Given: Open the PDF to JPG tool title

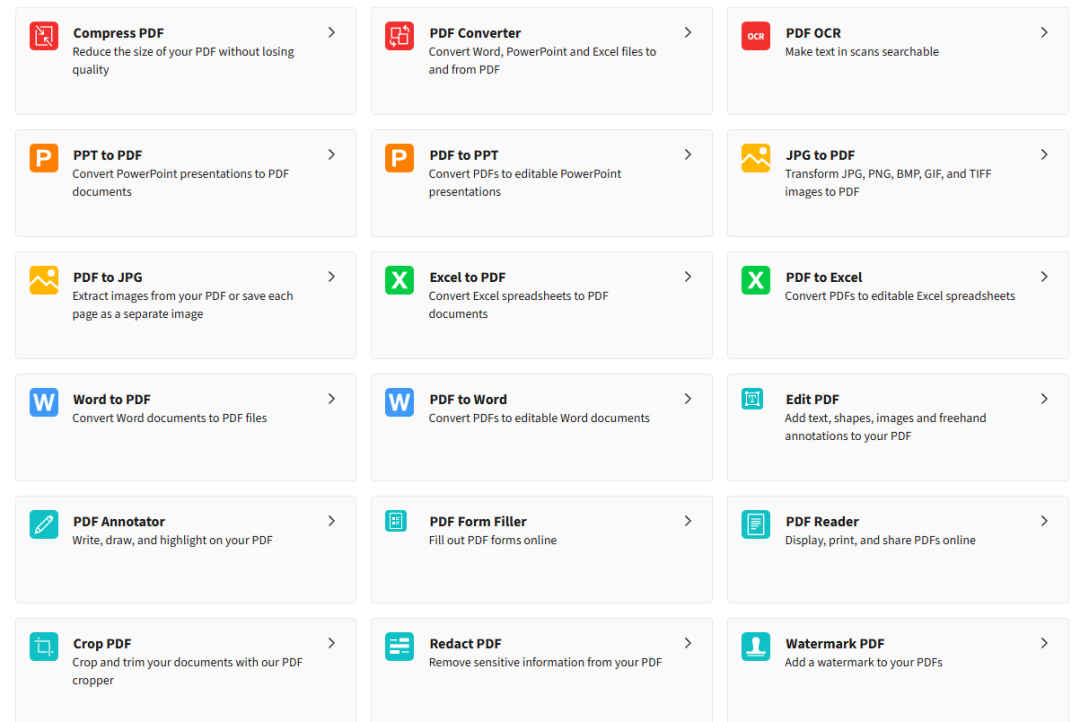Looking at the screenshot, I should (x=108, y=277).
